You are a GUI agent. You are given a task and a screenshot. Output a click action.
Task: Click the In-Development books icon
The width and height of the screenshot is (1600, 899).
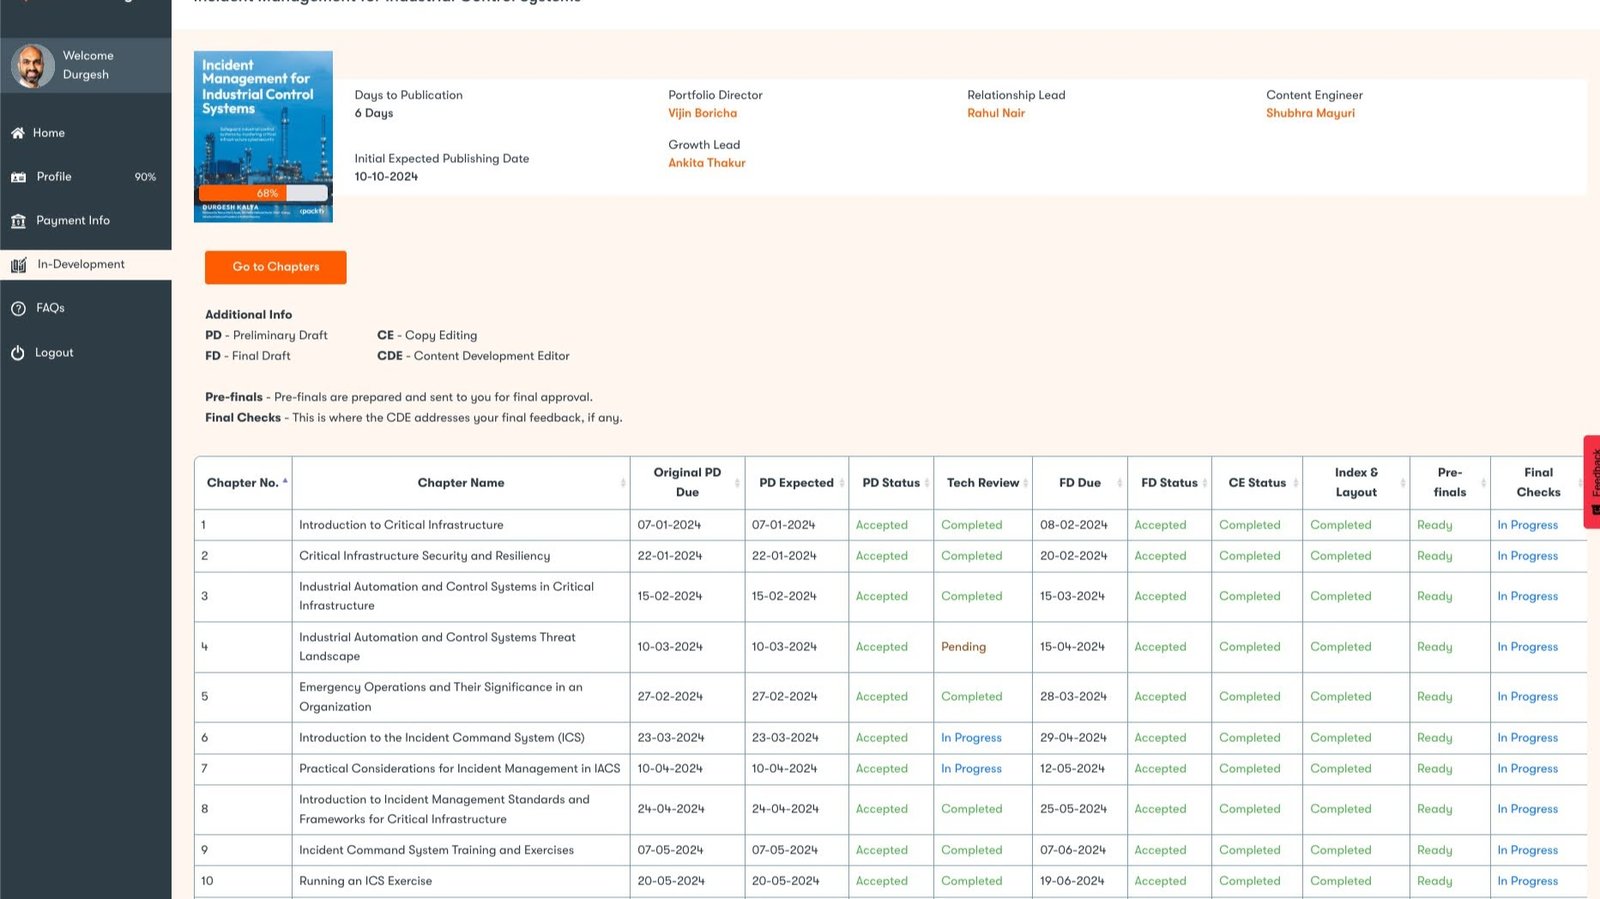coord(18,265)
